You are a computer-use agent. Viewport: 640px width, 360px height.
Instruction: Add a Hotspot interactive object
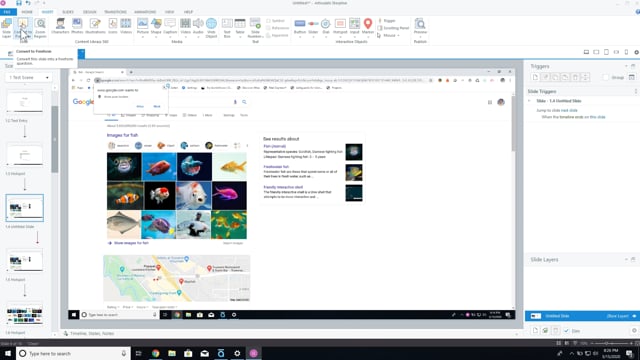click(340, 26)
